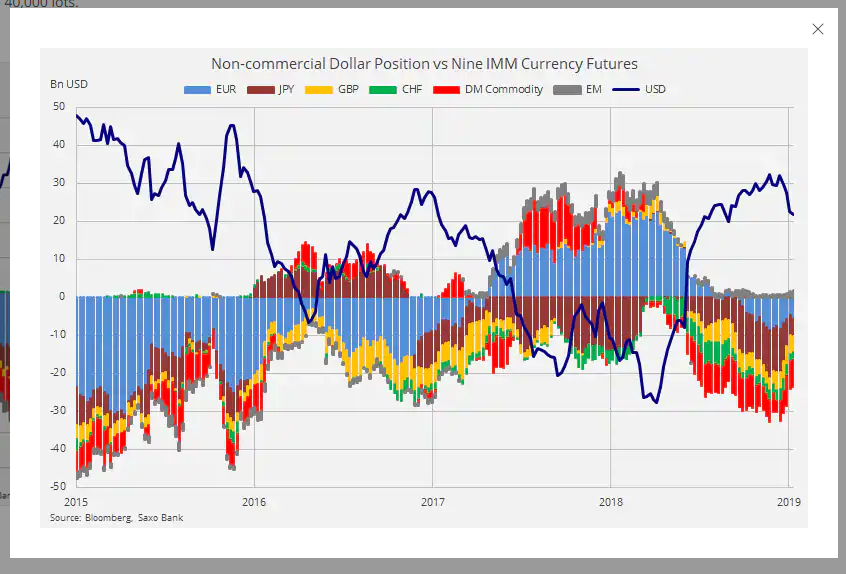Click the 'DM Commodity' legend label text

pyautogui.click(x=504, y=90)
